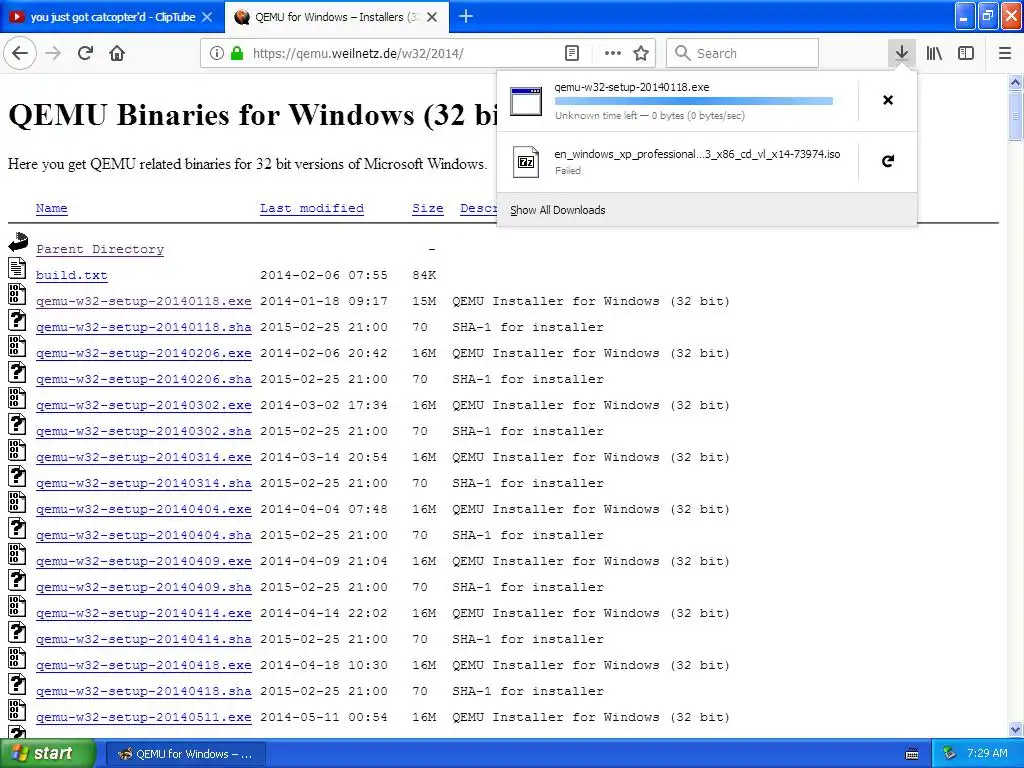1024x768 pixels.
Task: Click the build.txt text file icon
Action: coord(18,268)
